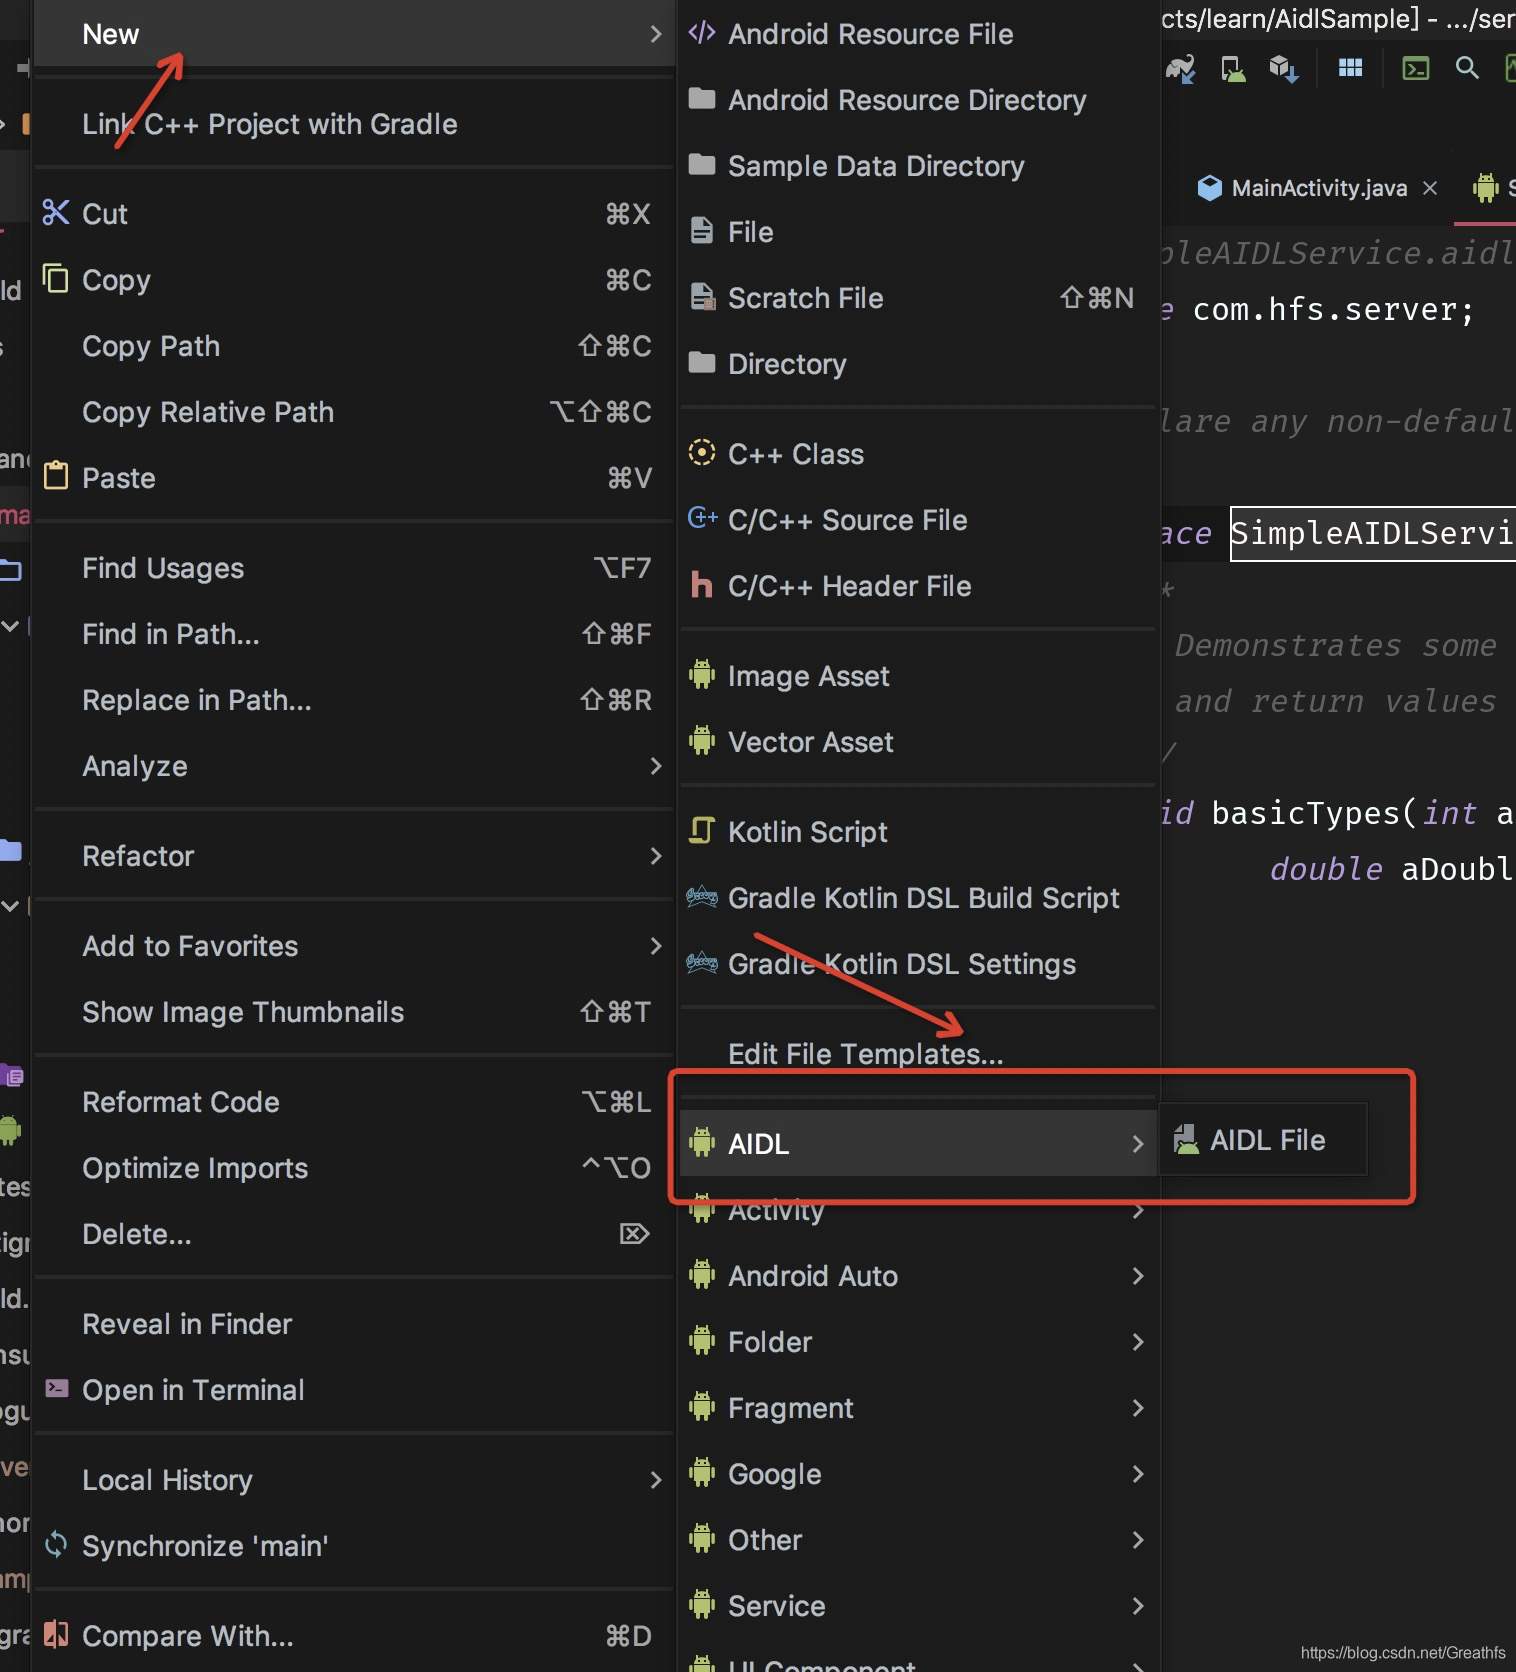The image size is (1516, 1672).
Task: Click the AIDL File icon in submenu
Action: click(x=1186, y=1139)
